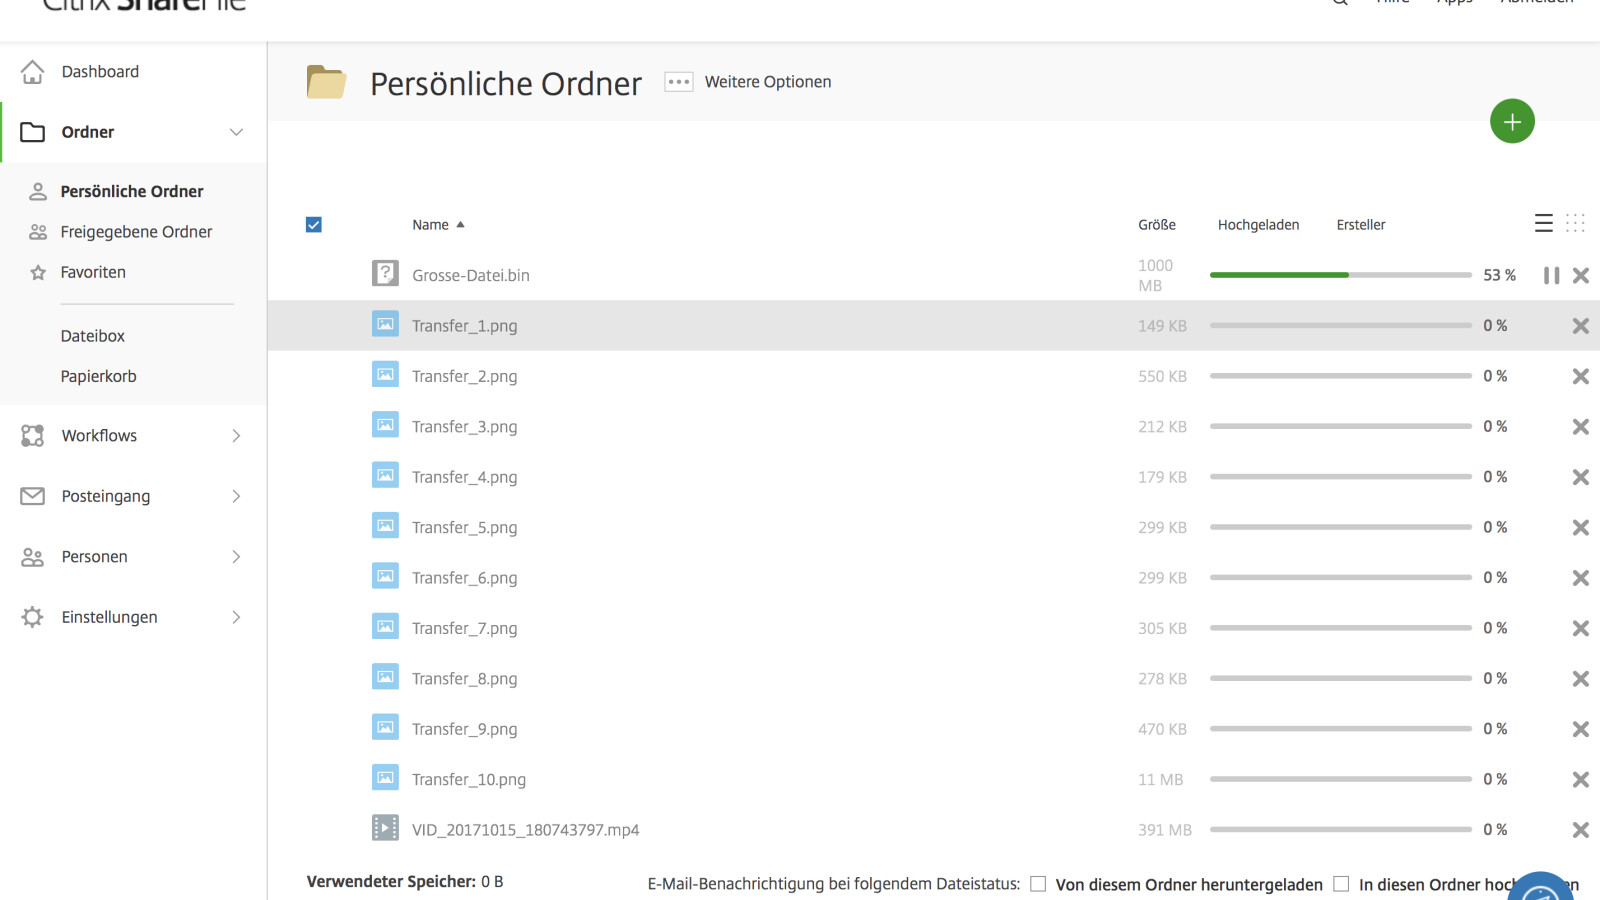Image resolution: width=1600 pixels, height=900 pixels.
Task: Pause the Grosse-Datei.bin upload
Action: [1551, 275]
